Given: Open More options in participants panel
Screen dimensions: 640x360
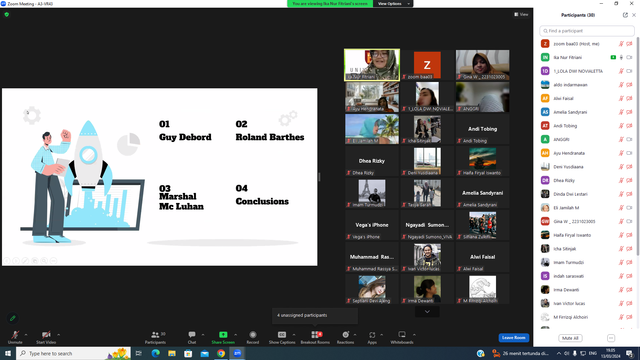Looking at the screenshot, I should (x=611, y=338).
